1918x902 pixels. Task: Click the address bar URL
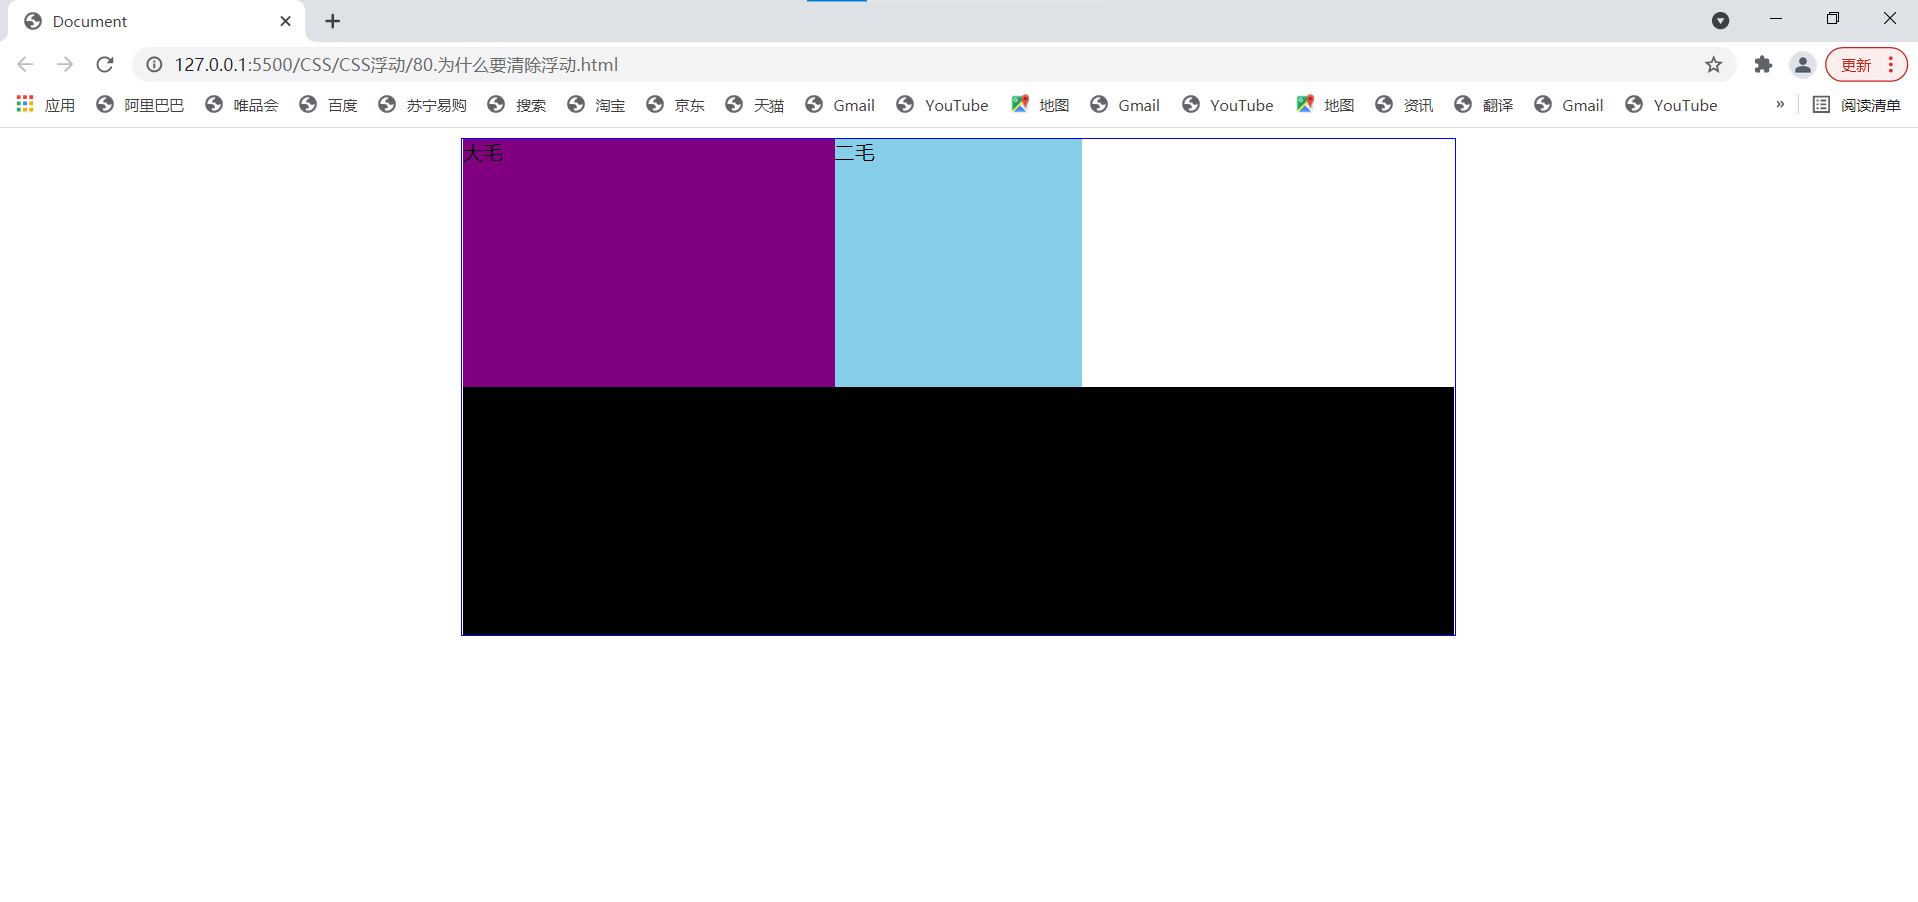click(x=396, y=65)
